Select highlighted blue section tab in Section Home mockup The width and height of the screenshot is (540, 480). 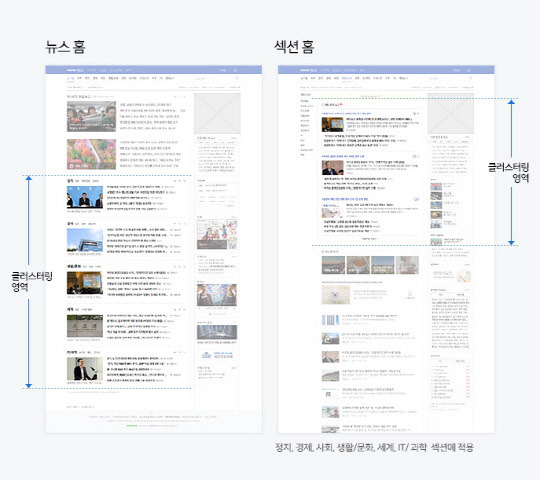(346, 79)
